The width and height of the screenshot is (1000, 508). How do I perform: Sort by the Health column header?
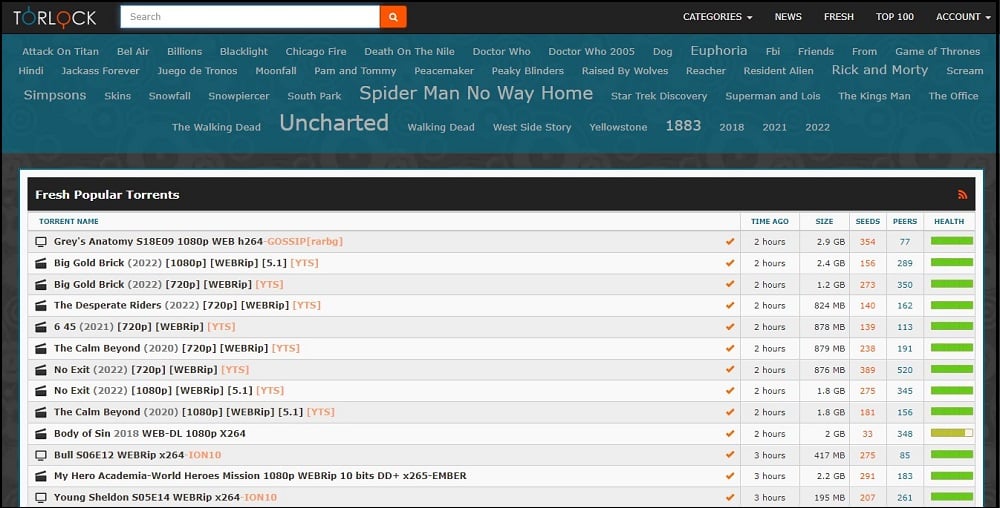tap(949, 221)
